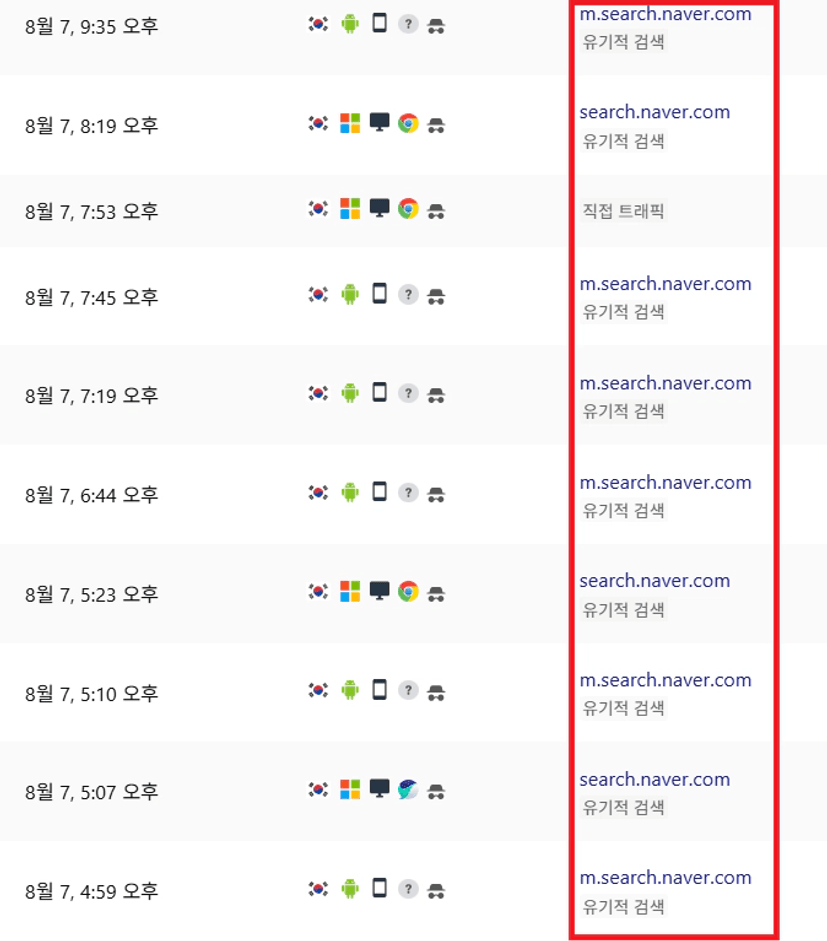Click the unknown browser icon in the 9:35 오후 row
This screenshot has width=827, height=941.
pos(408,24)
